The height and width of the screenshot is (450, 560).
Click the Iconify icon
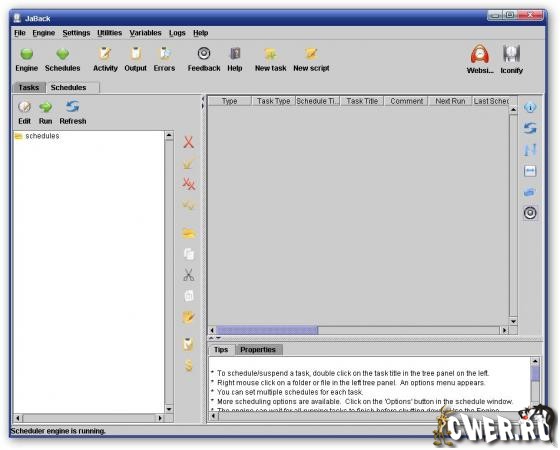tap(511, 54)
